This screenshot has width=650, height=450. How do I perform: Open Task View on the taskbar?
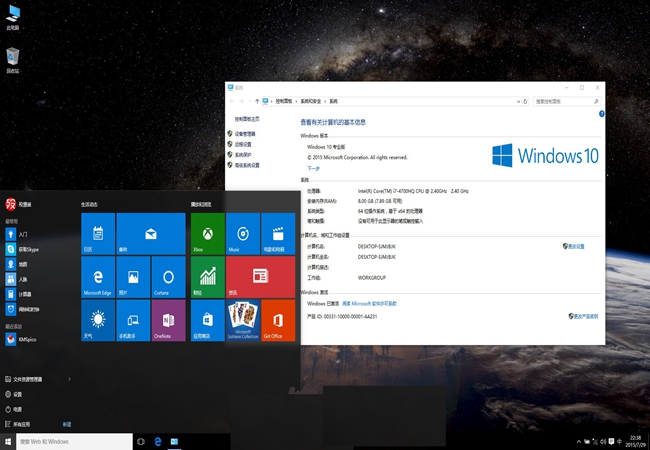point(141,442)
